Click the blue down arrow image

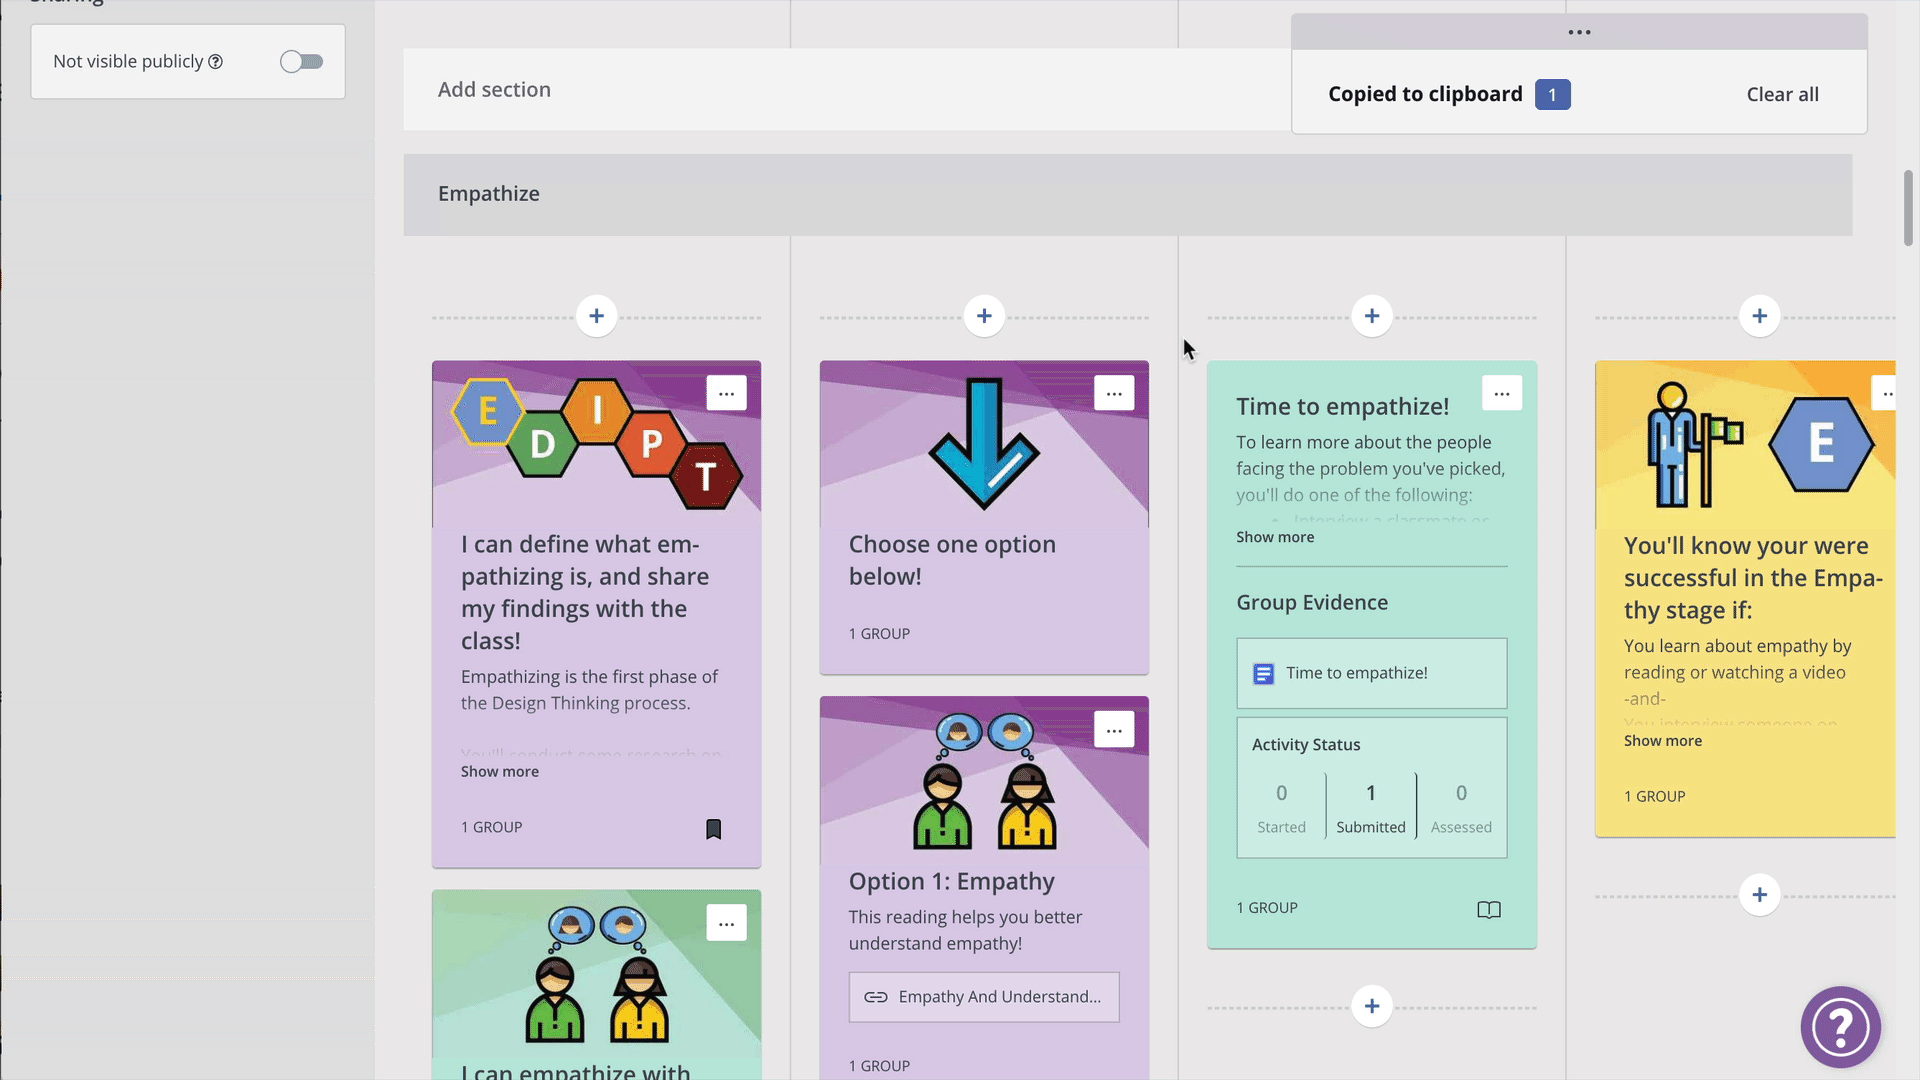[984, 444]
